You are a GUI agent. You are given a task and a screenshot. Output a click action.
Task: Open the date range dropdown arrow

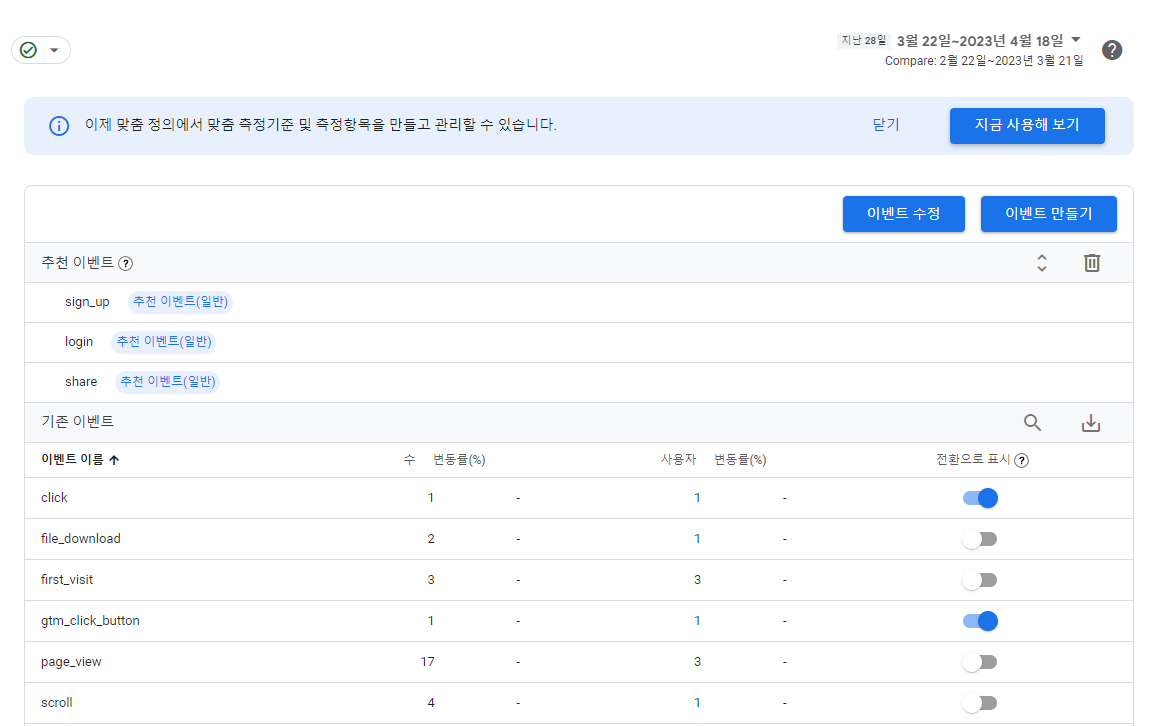click(1076, 40)
